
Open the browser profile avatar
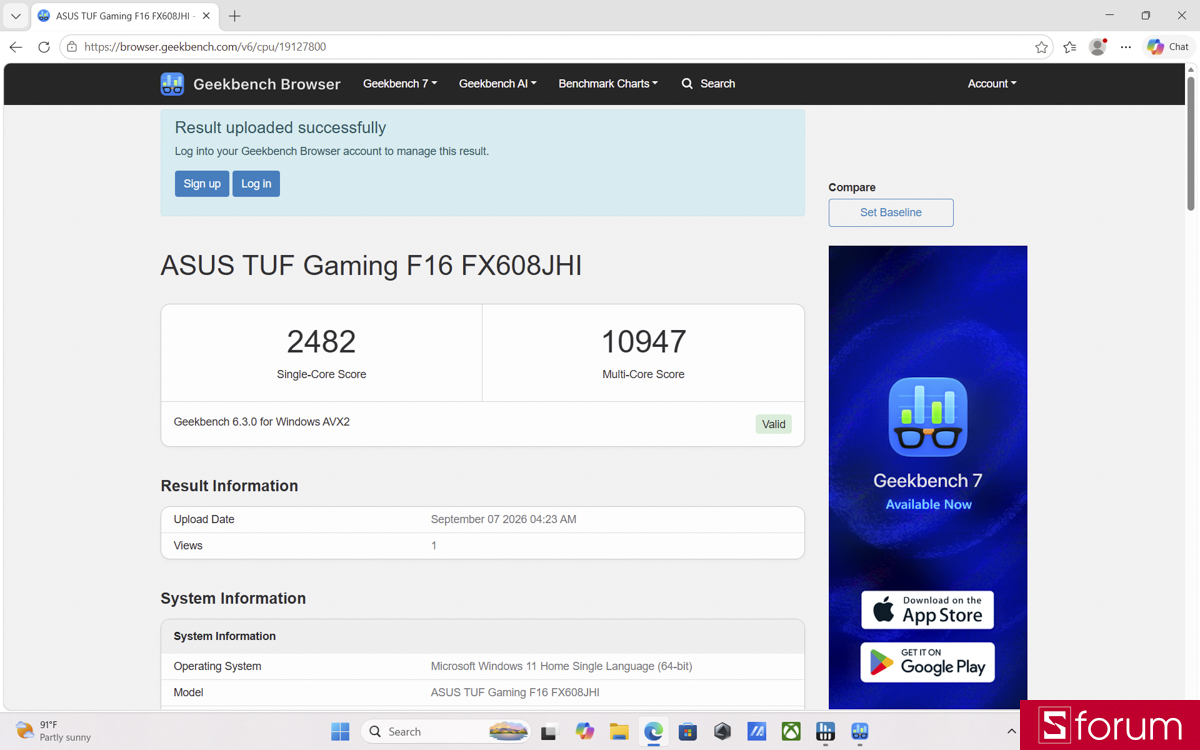tap(1098, 47)
